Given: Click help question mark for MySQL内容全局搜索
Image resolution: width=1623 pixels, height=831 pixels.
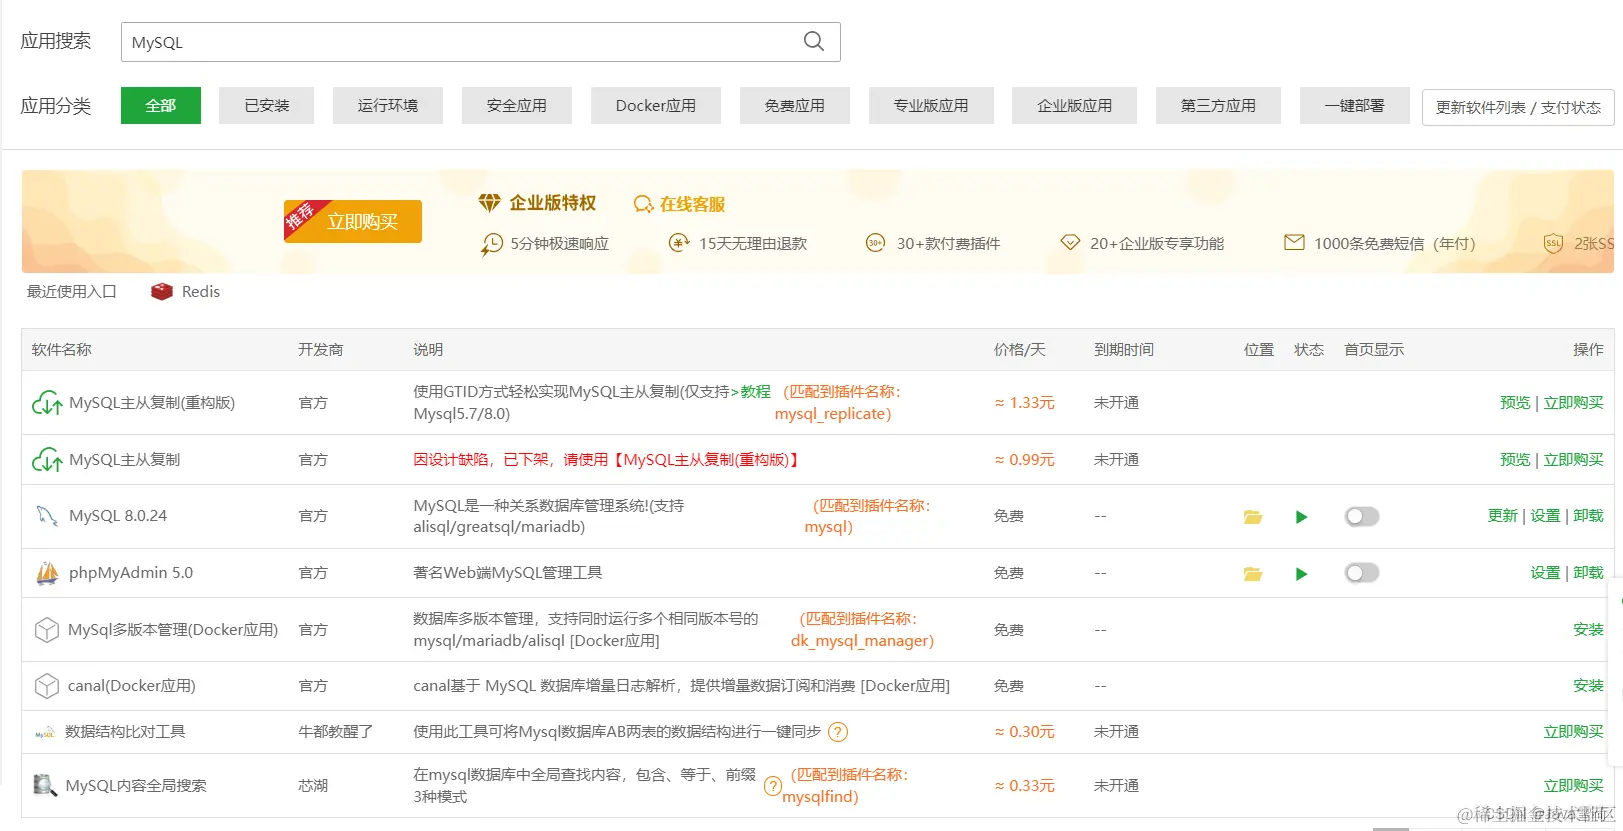Looking at the screenshot, I should click(x=772, y=786).
